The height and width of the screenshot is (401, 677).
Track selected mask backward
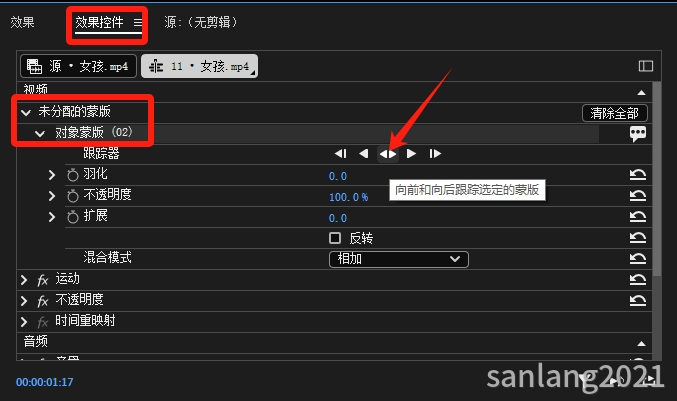click(364, 154)
